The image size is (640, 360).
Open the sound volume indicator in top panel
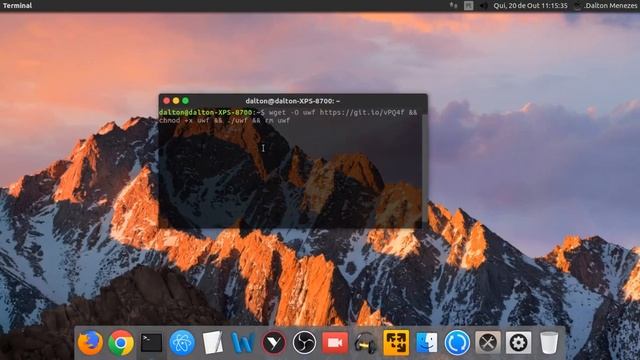click(483, 5)
